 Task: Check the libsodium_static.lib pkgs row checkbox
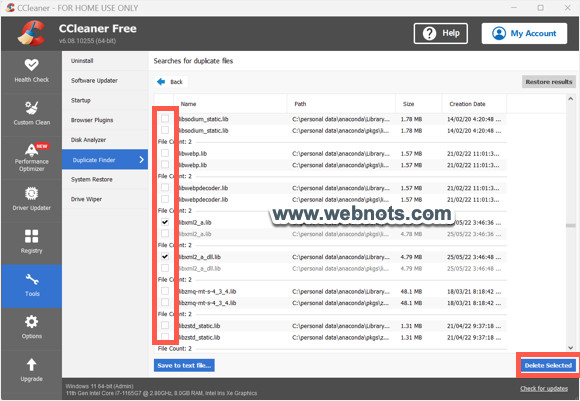click(165, 130)
